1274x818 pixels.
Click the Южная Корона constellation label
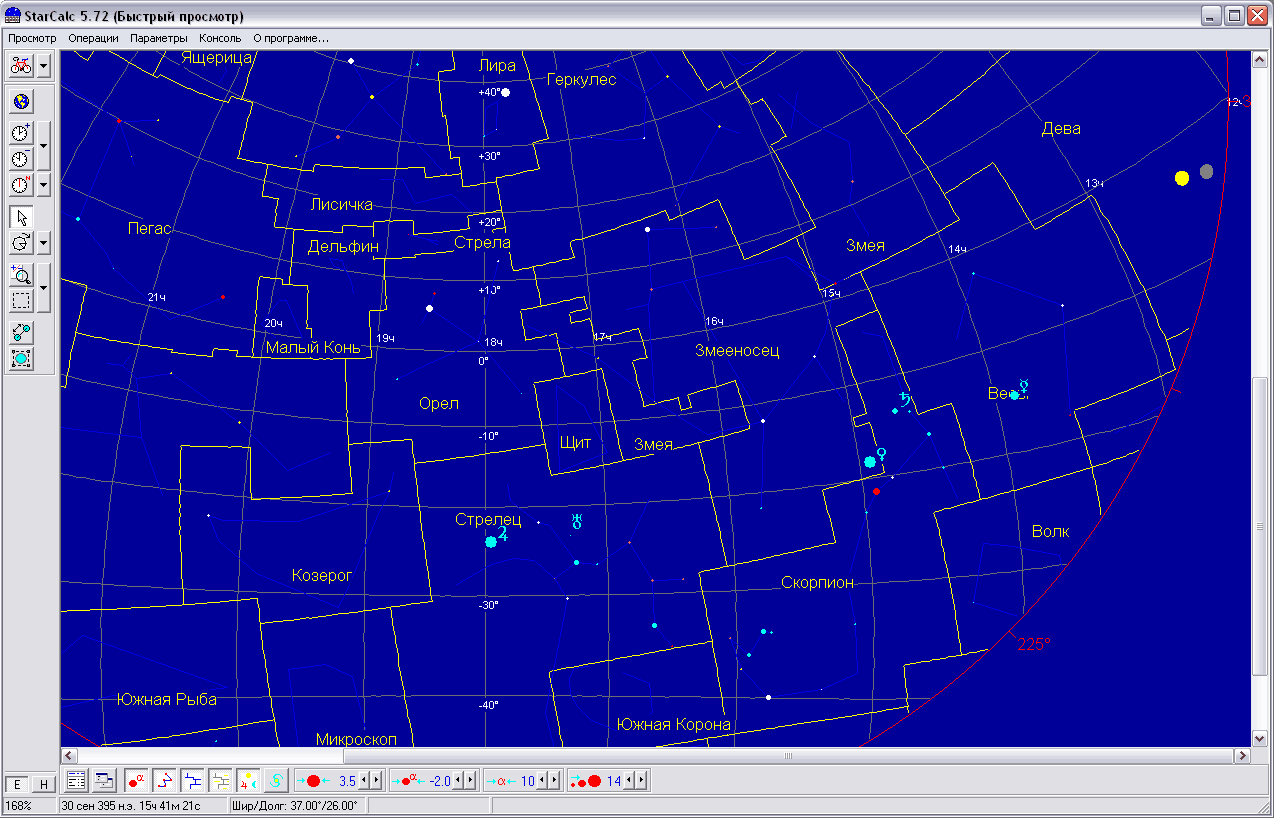[674, 724]
